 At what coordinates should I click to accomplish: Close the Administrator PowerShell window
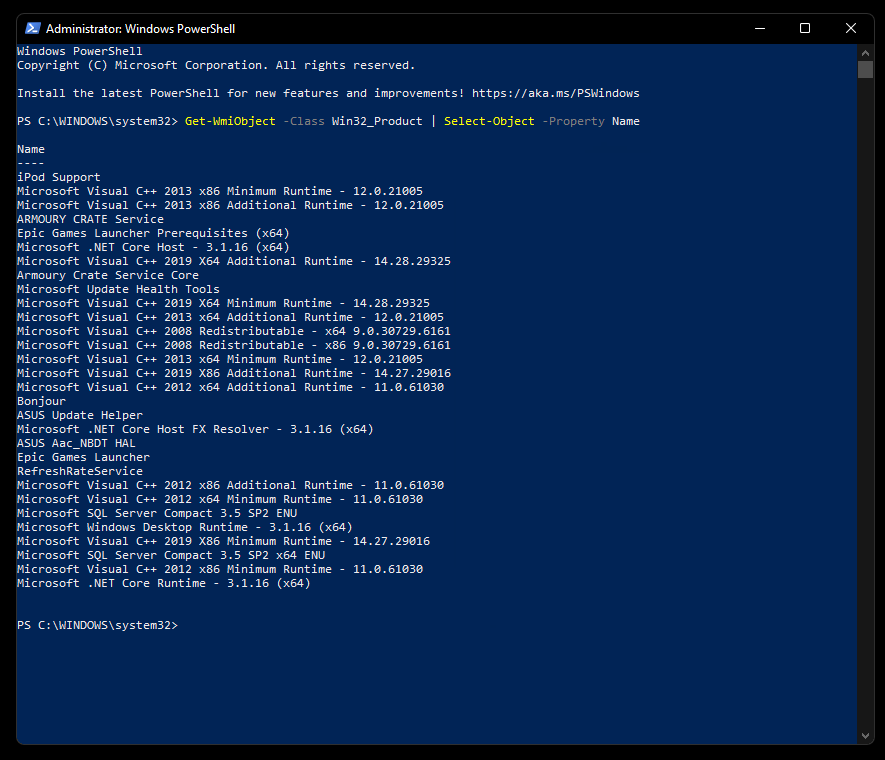[x=851, y=28]
